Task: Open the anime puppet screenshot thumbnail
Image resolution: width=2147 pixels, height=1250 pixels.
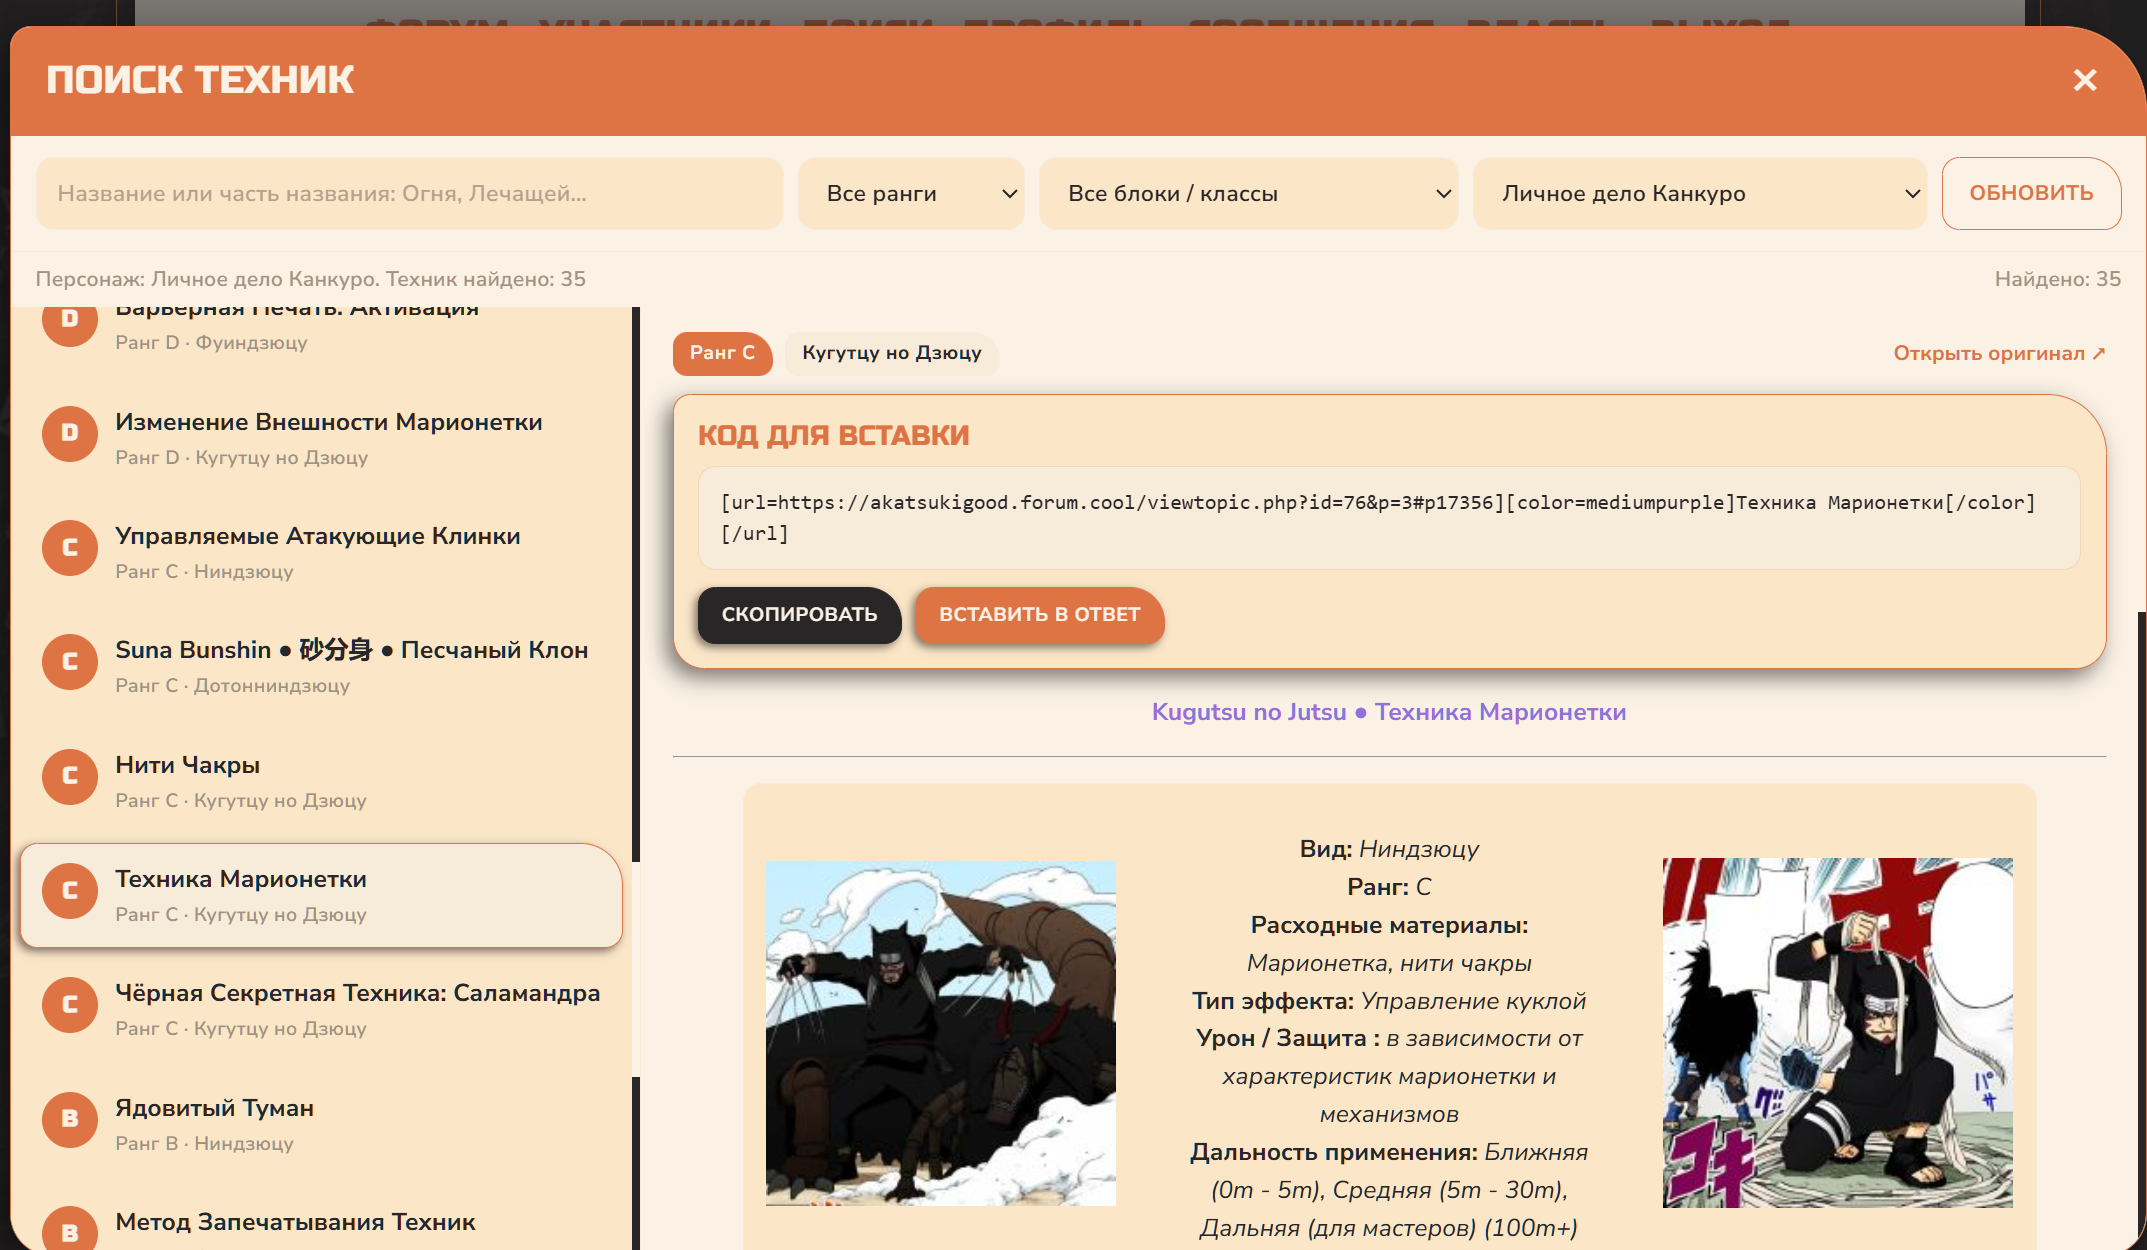Action: pyautogui.click(x=941, y=1033)
